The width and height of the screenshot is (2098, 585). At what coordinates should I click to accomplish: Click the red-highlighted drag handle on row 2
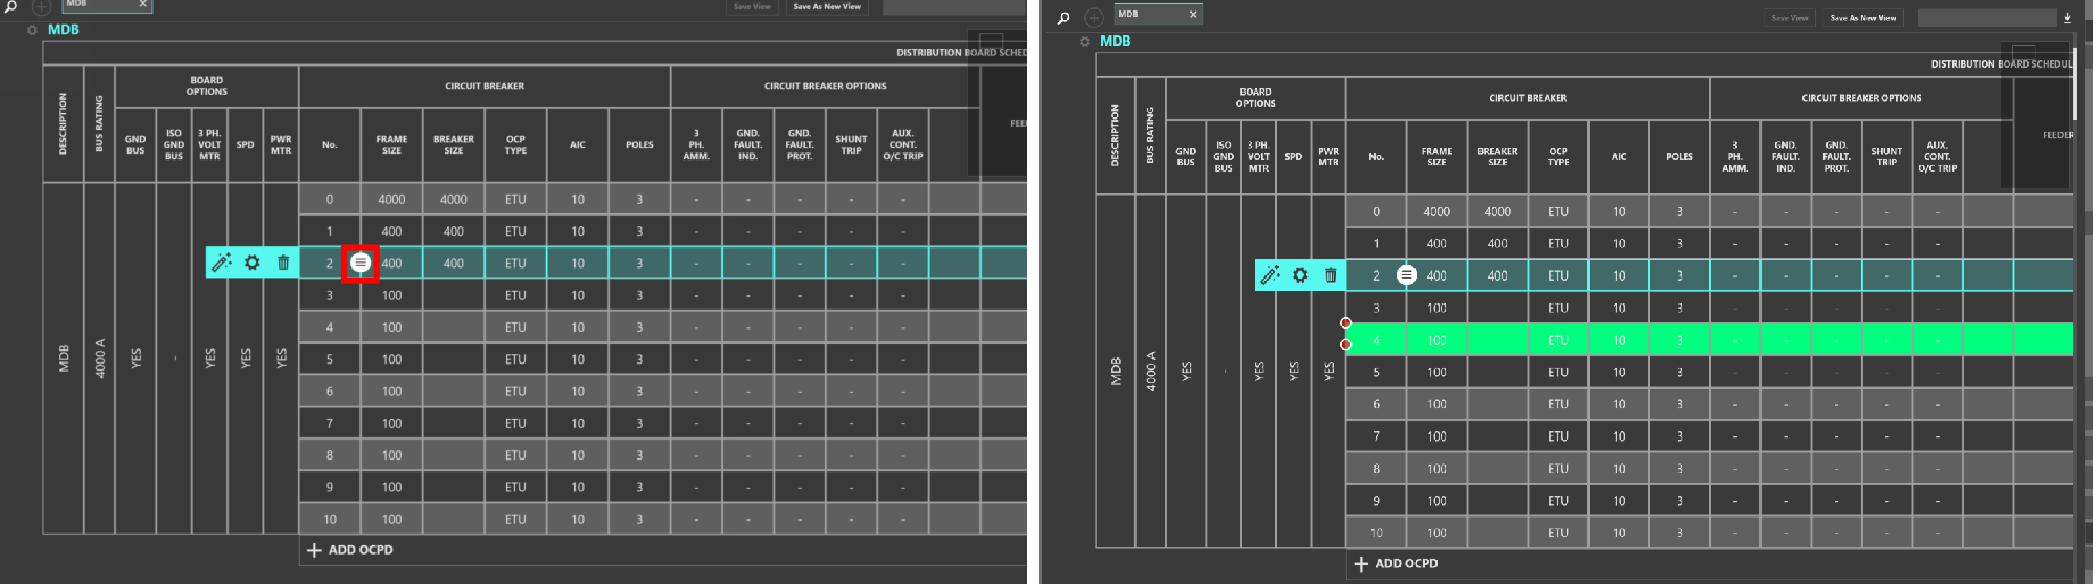(x=360, y=263)
